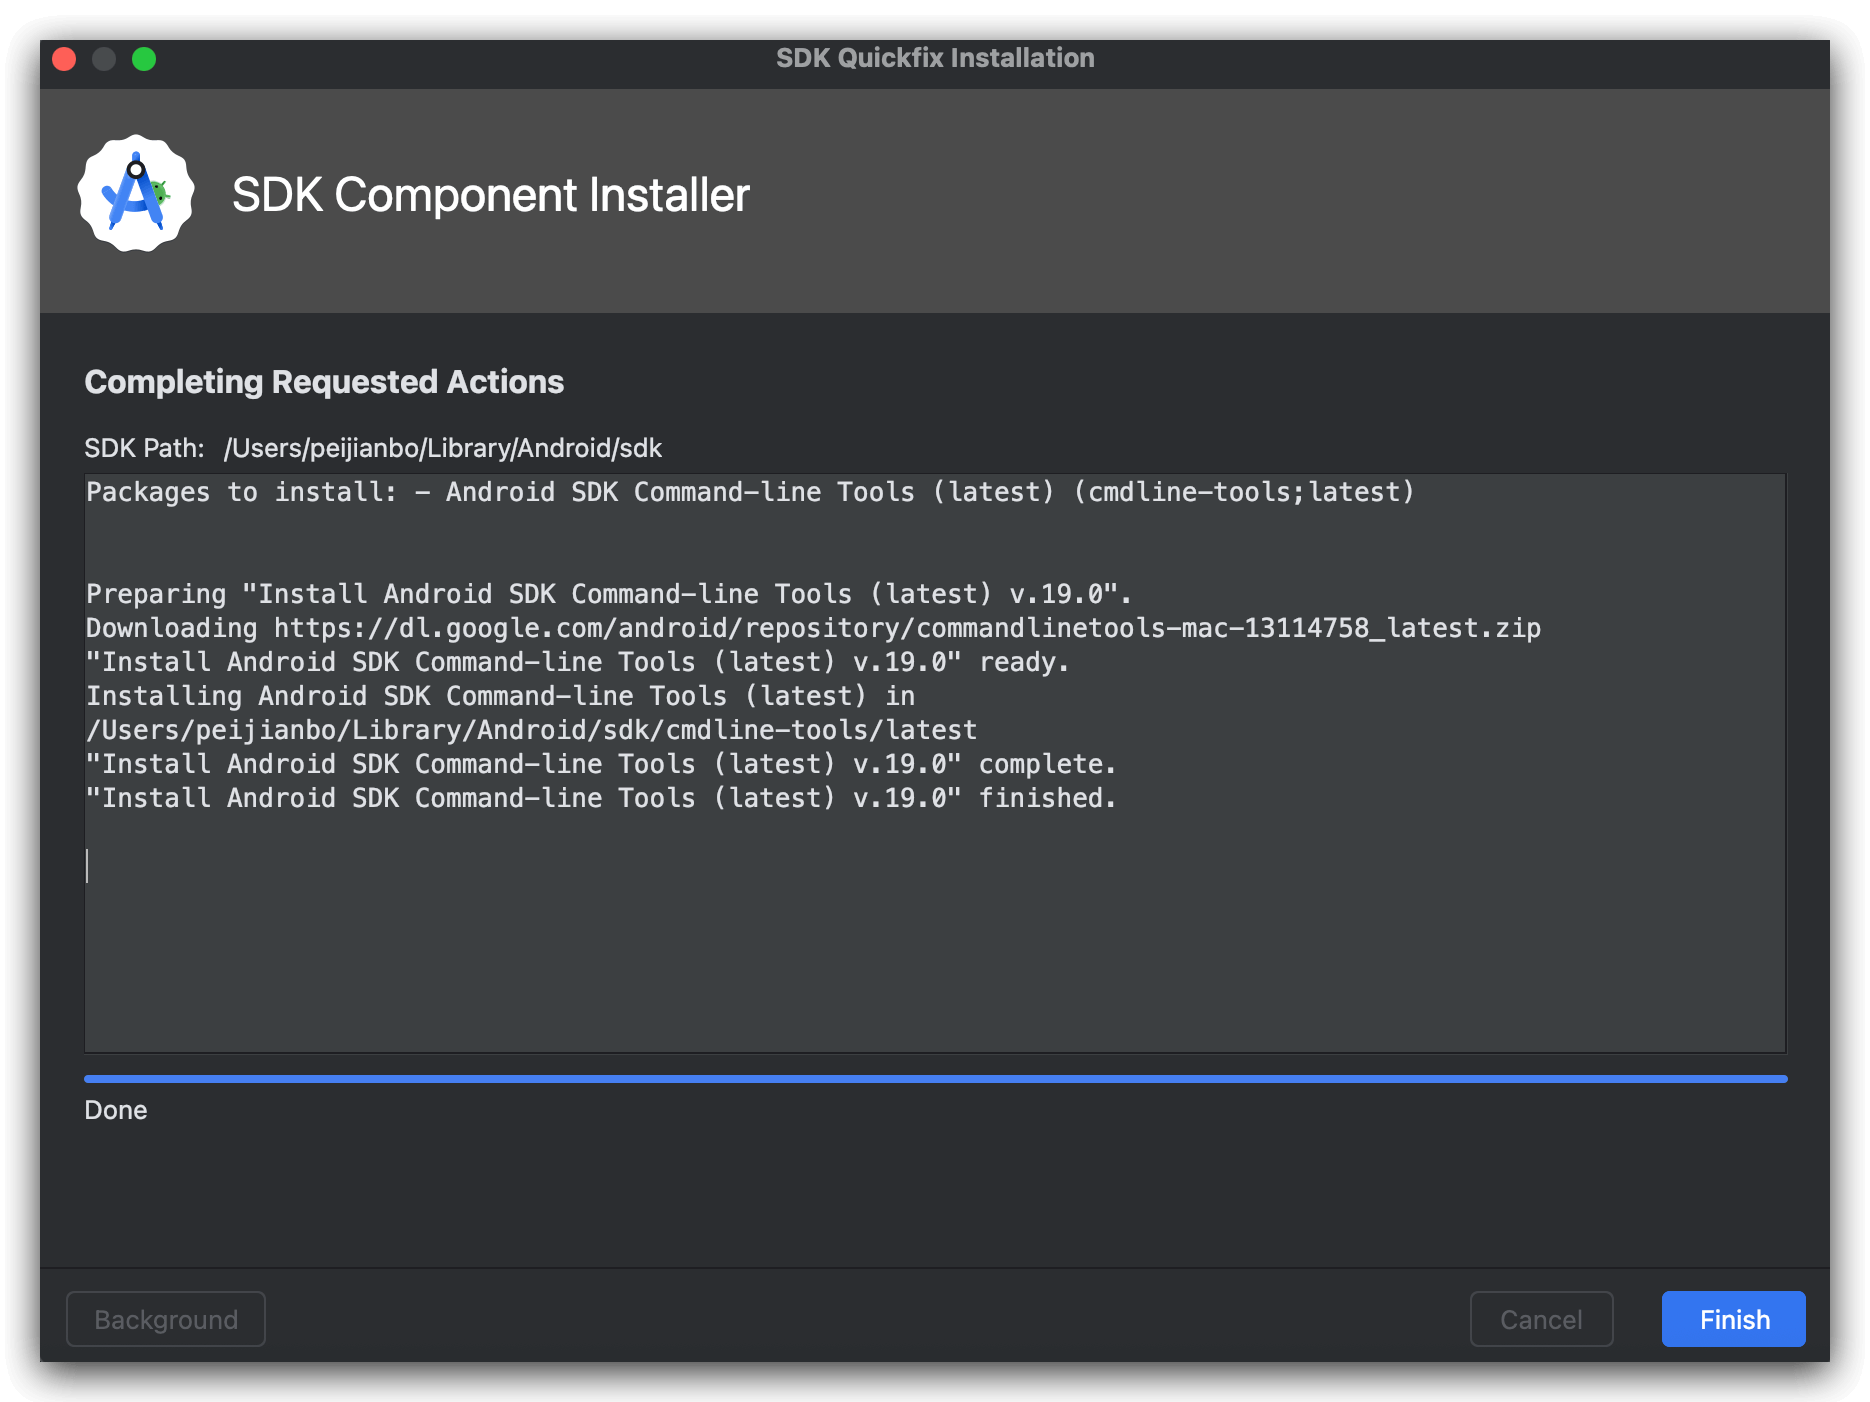
Task: Click the SDK path value /Users/peijianbo/Library/Android/sdk
Action: pyautogui.click(x=442, y=448)
